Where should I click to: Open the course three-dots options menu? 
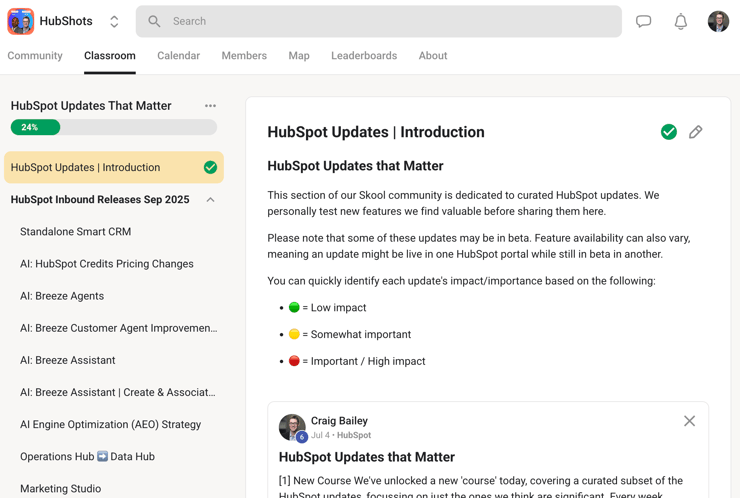pos(210,106)
